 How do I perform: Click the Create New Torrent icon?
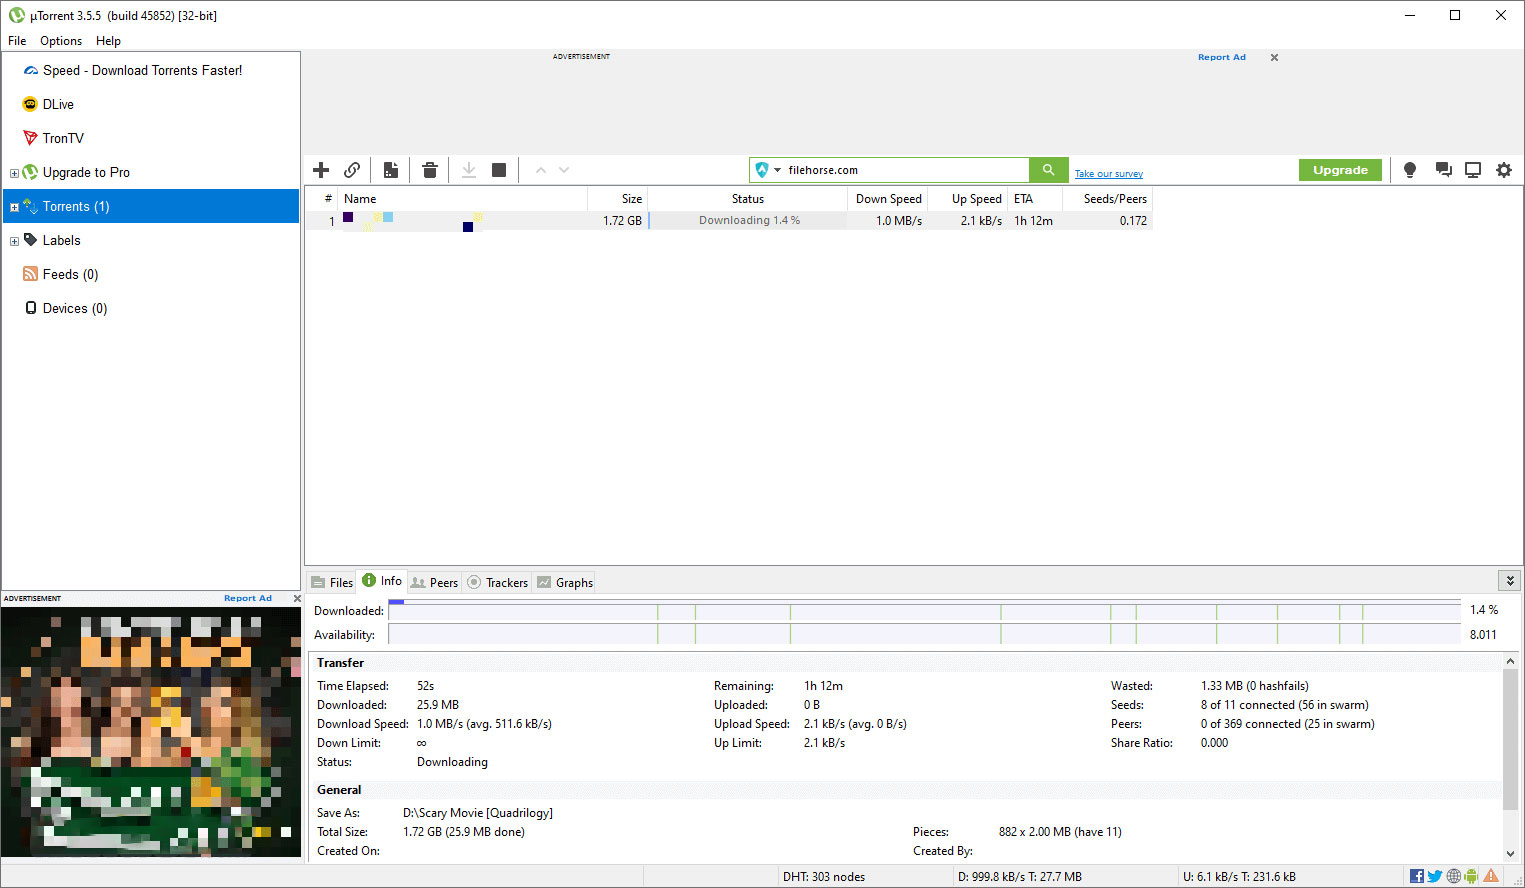click(x=391, y=170)
